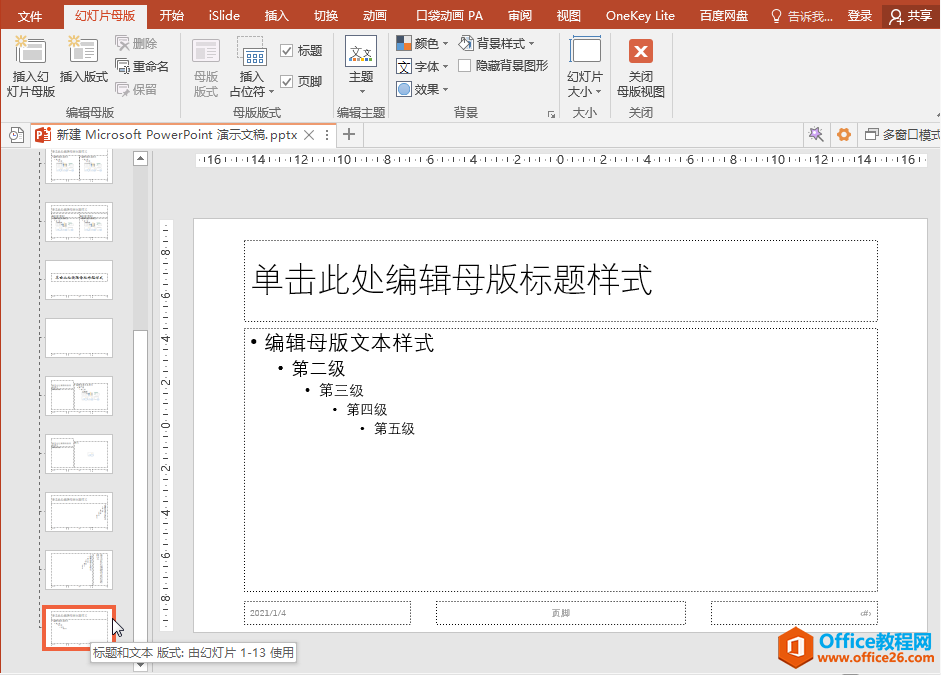Switch to the 插入 ribbon tab
The image size is (941, 675).
pos(277,16)
